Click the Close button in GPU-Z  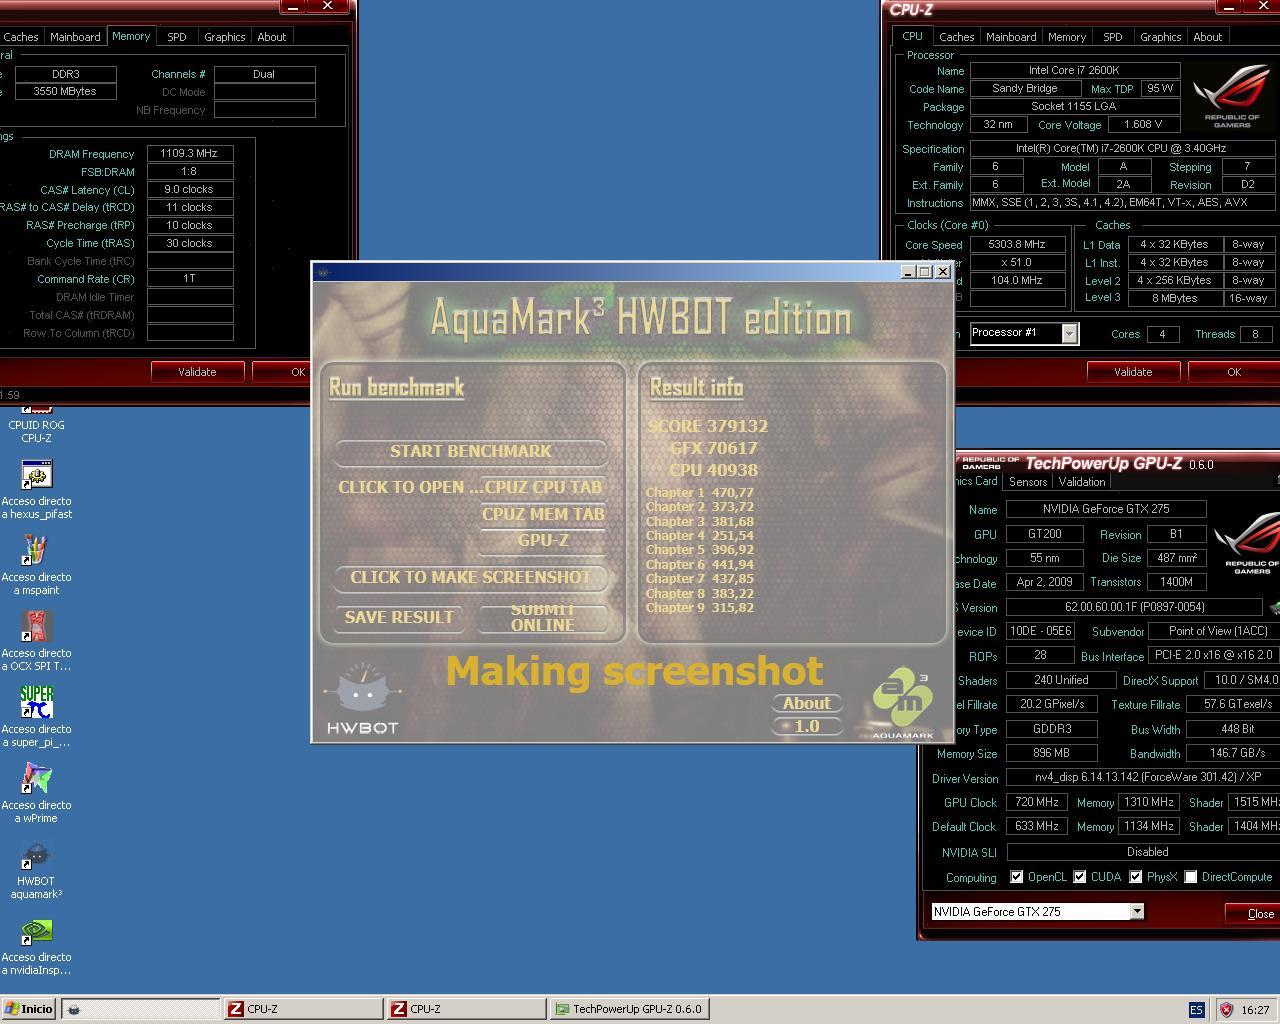tap(1255, 913)
